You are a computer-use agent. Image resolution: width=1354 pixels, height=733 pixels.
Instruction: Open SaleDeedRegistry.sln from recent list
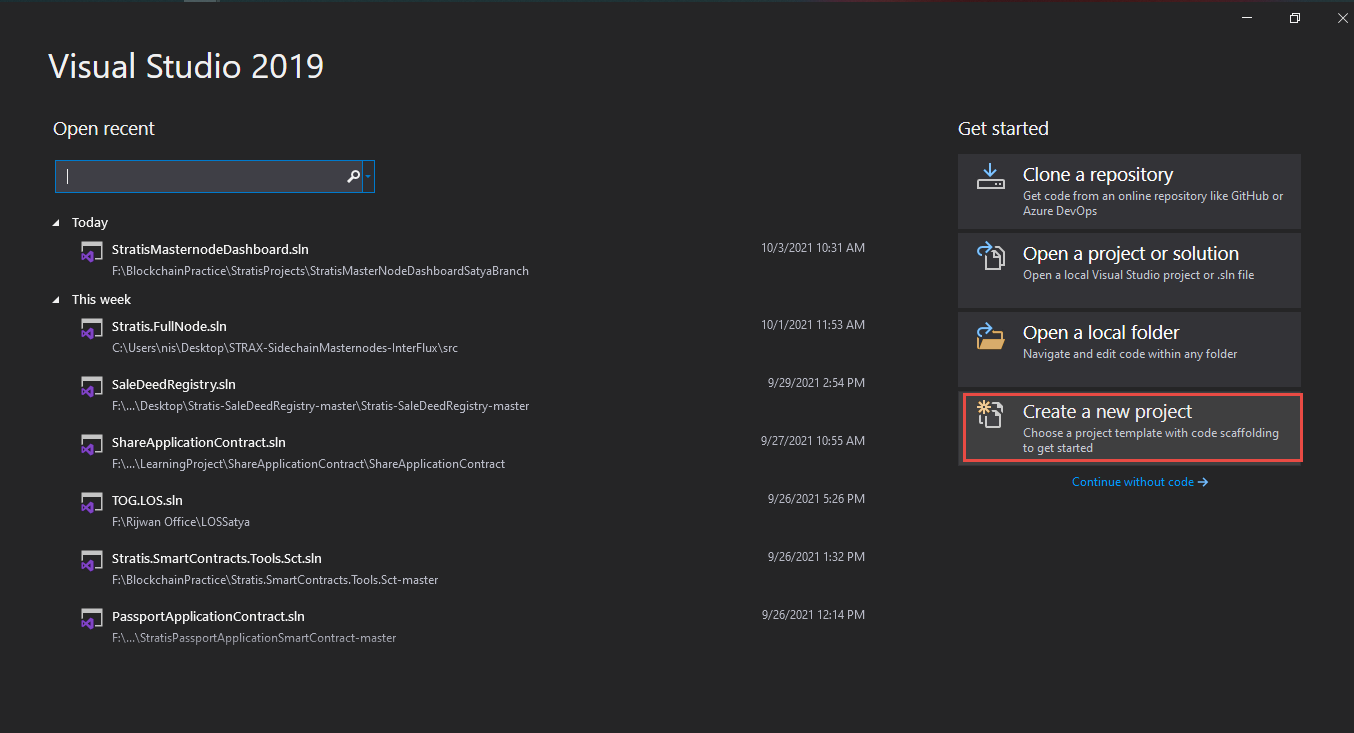pyautogui.click(x=174, y=385)
